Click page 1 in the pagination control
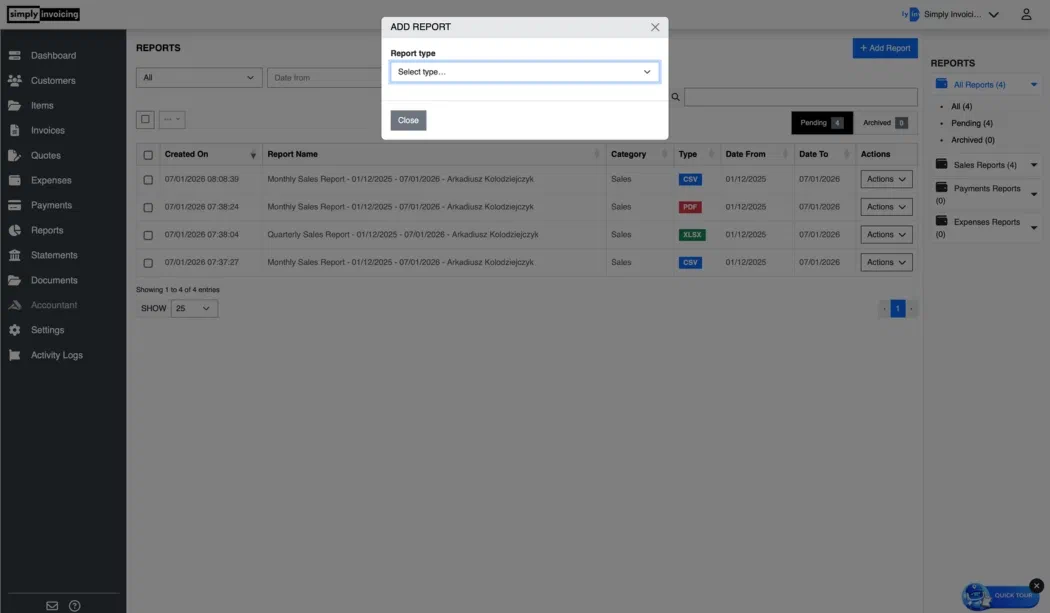1050x613 pixels. click(899, 308)
